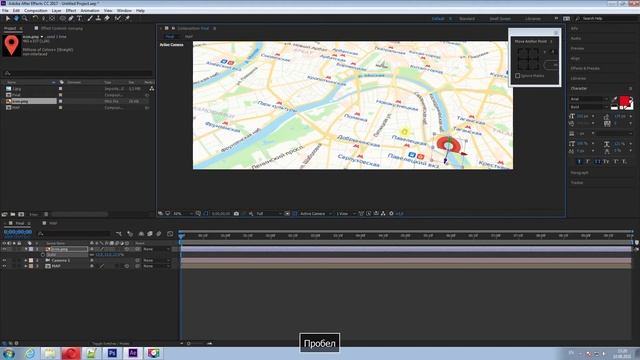Open the Composition menu
640x360 pixels.
(x=36, y=11)
